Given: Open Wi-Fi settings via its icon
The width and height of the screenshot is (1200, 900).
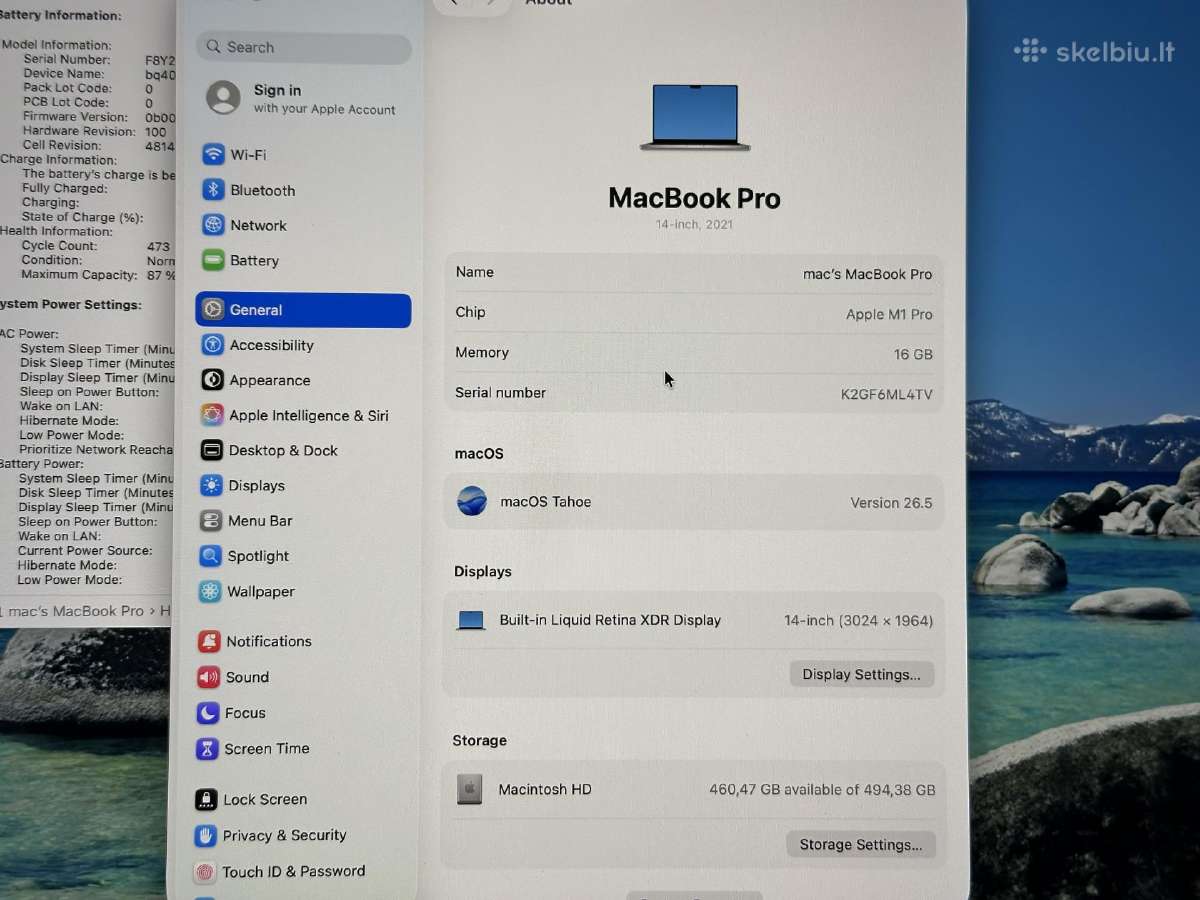Looking at the screenshot, I should click(213, 154).
